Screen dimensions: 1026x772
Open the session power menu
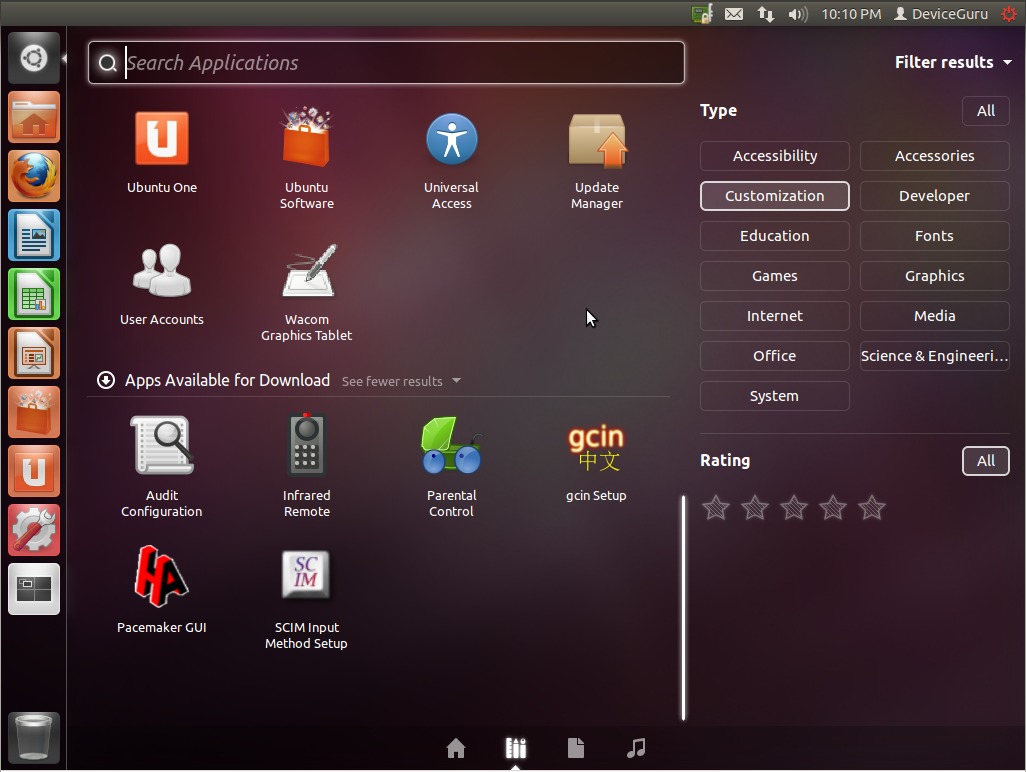click(1008, 14)
